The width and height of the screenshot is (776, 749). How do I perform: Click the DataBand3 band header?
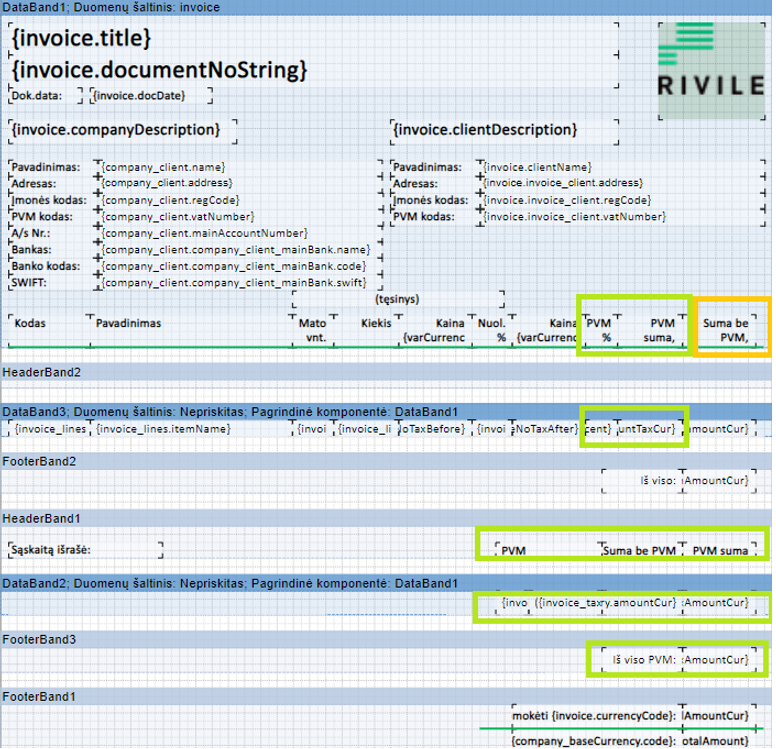pyautogui.click(x=230, y=411)
